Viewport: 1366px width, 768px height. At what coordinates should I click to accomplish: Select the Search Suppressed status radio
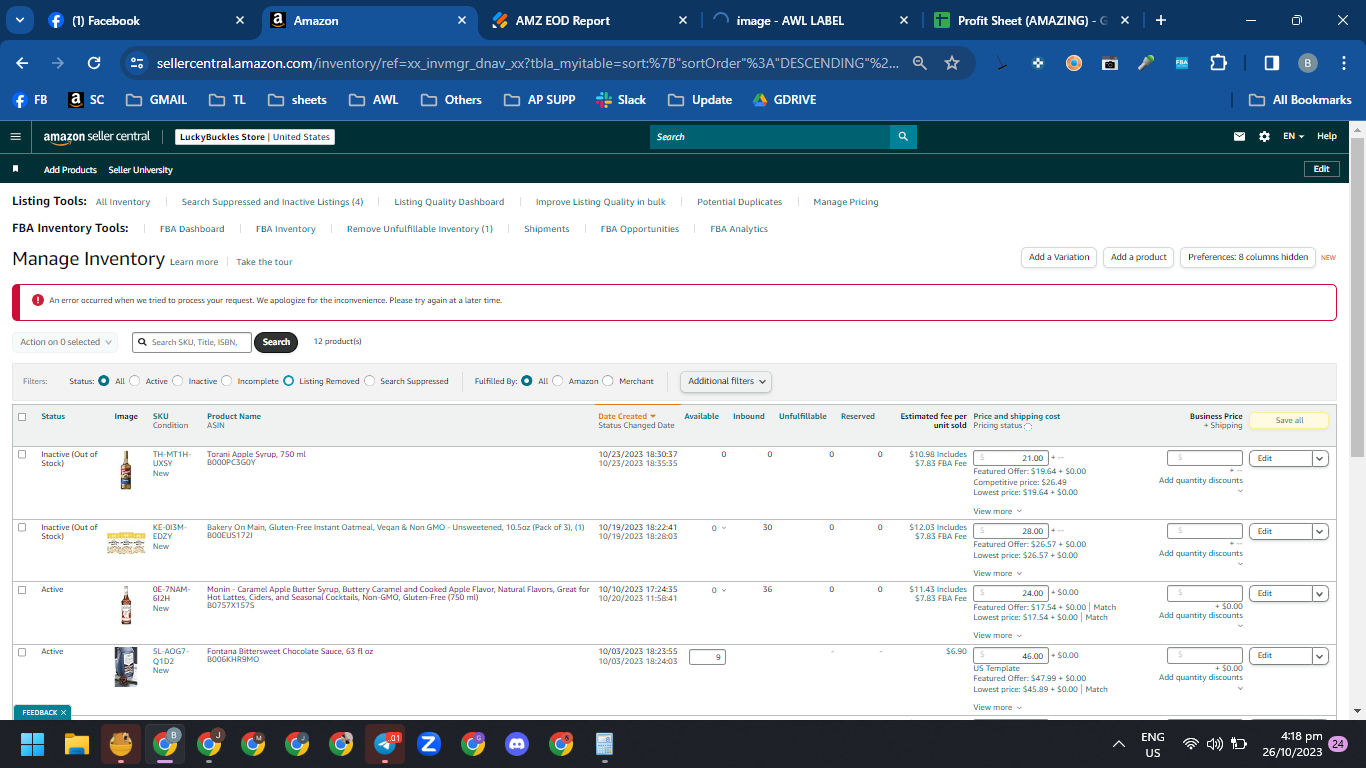pos(370,381)
